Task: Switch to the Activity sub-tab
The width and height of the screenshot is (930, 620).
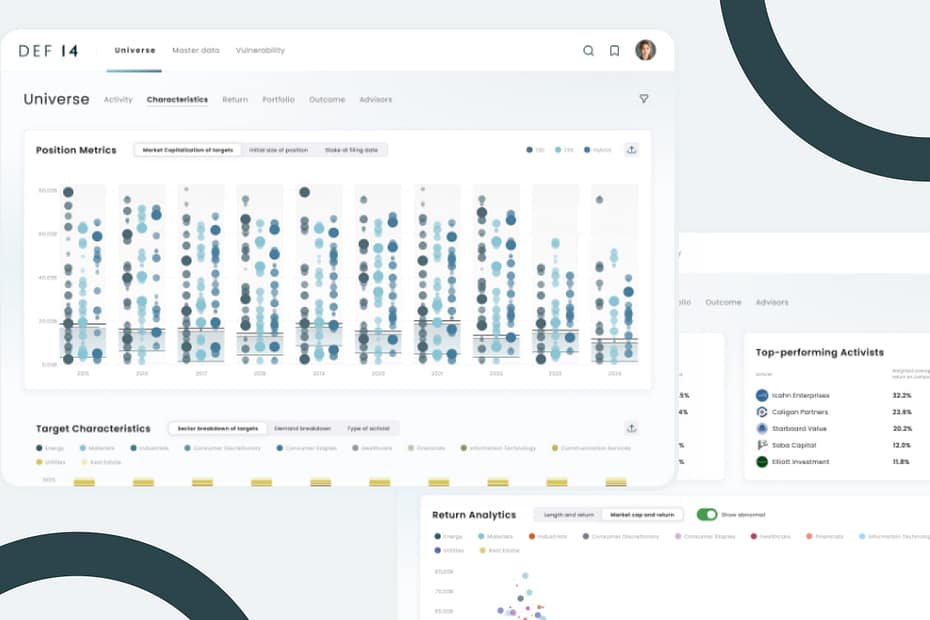Action: point(118,100)
